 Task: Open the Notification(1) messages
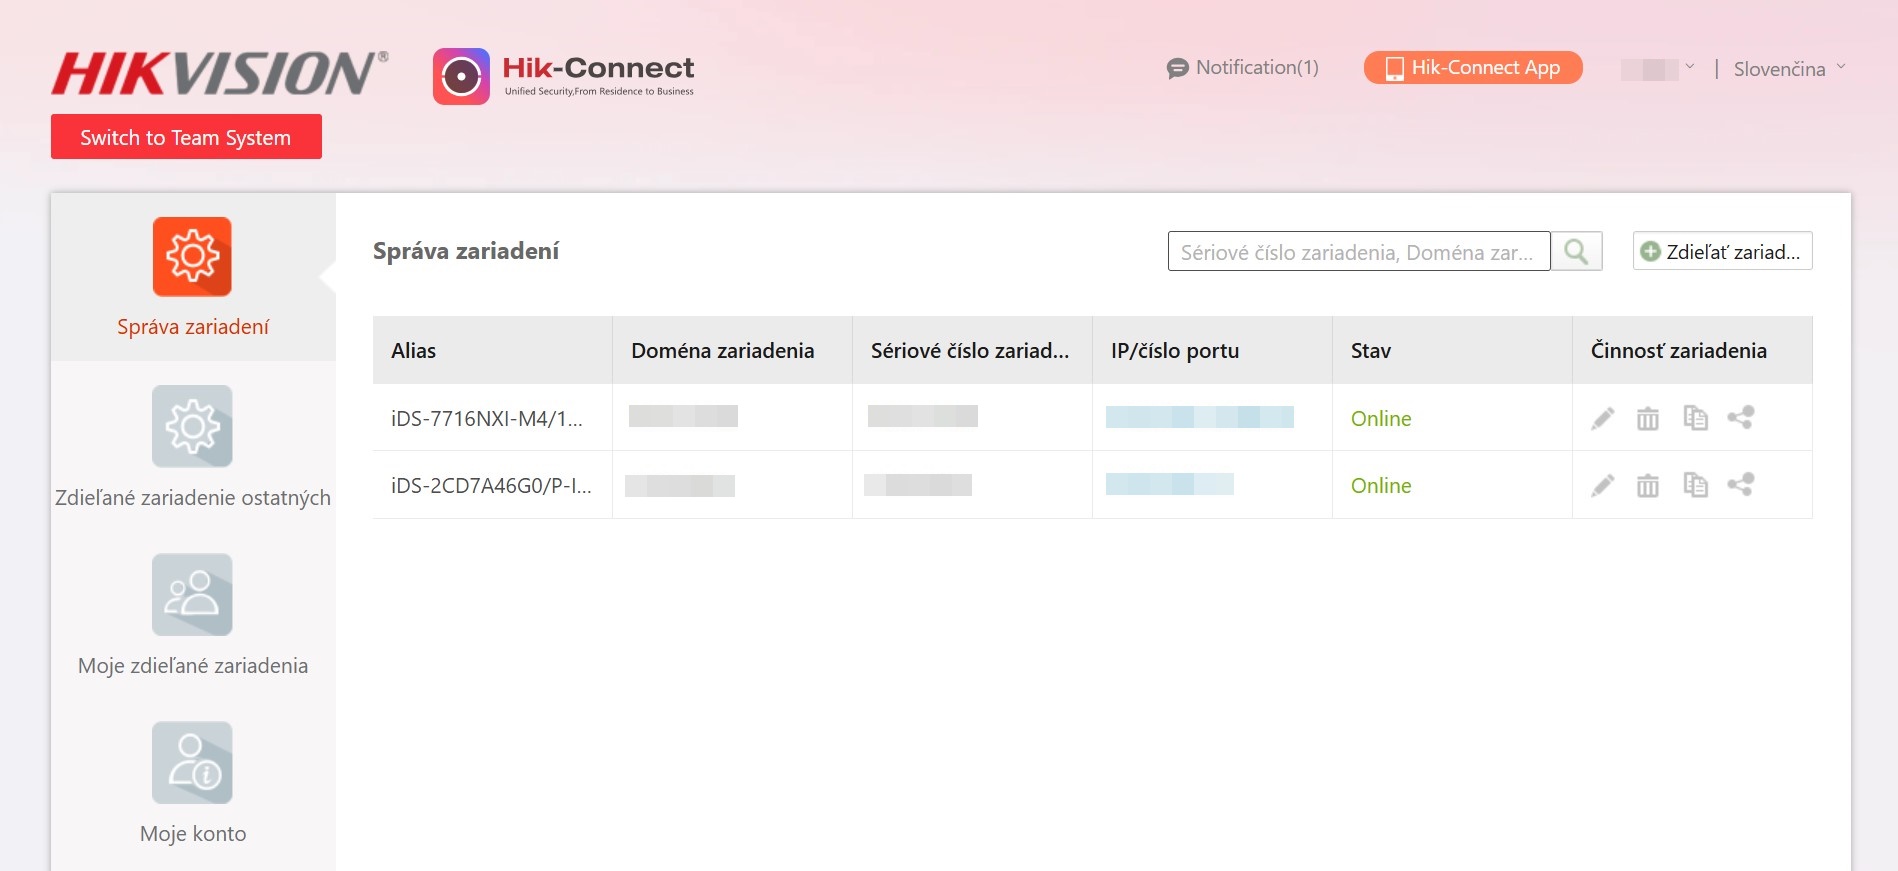click(1243, 68)
